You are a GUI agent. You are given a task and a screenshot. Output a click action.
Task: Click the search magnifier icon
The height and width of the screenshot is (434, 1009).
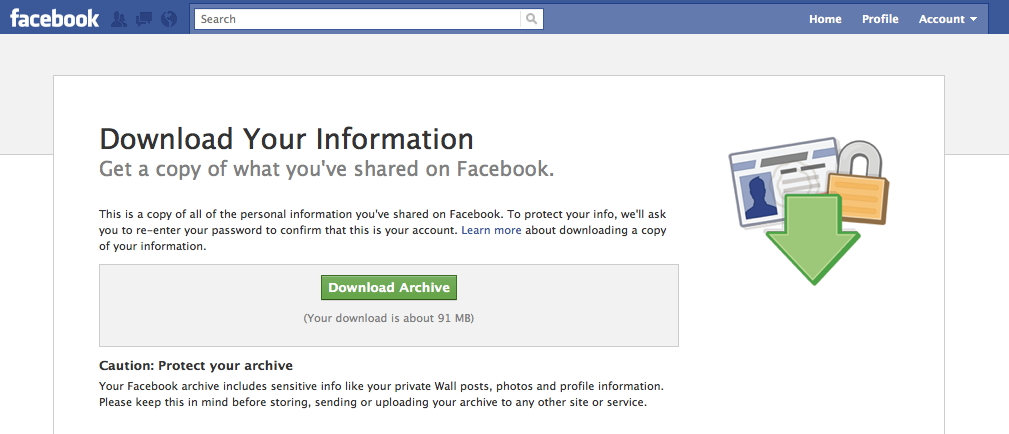(532, 19)
